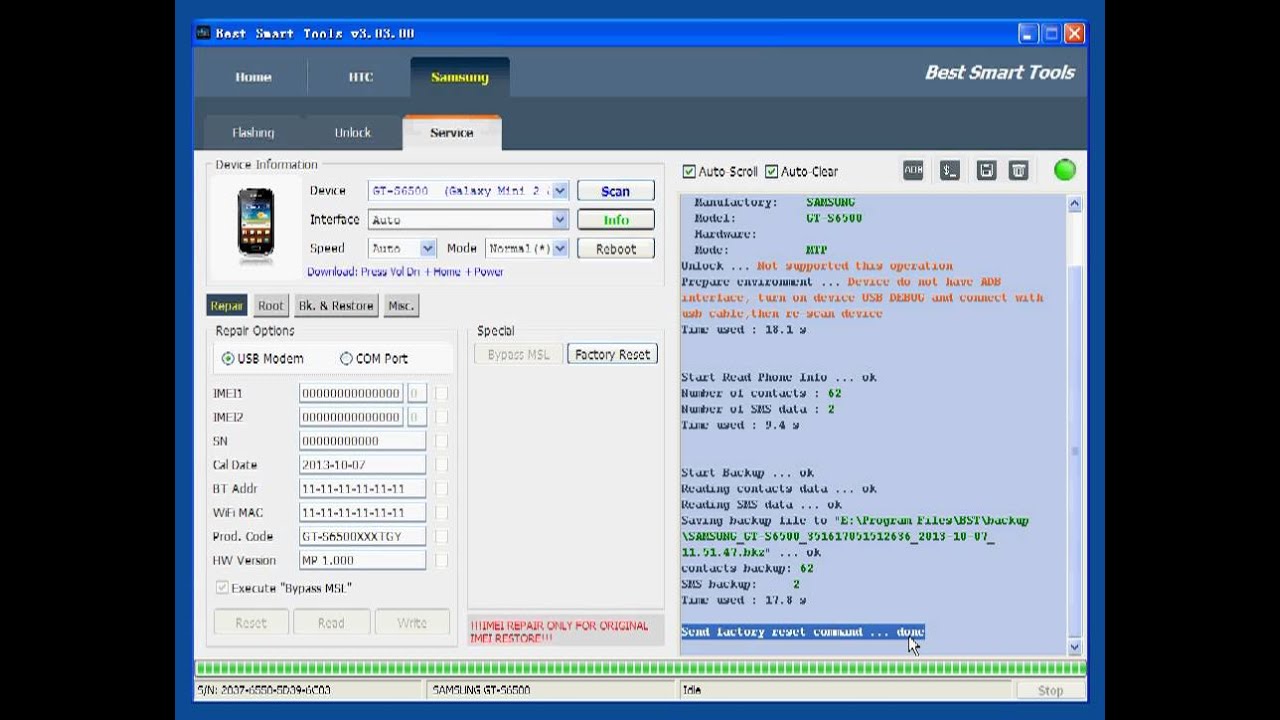Click the Factory Reset button

click(x=612, y=354)
